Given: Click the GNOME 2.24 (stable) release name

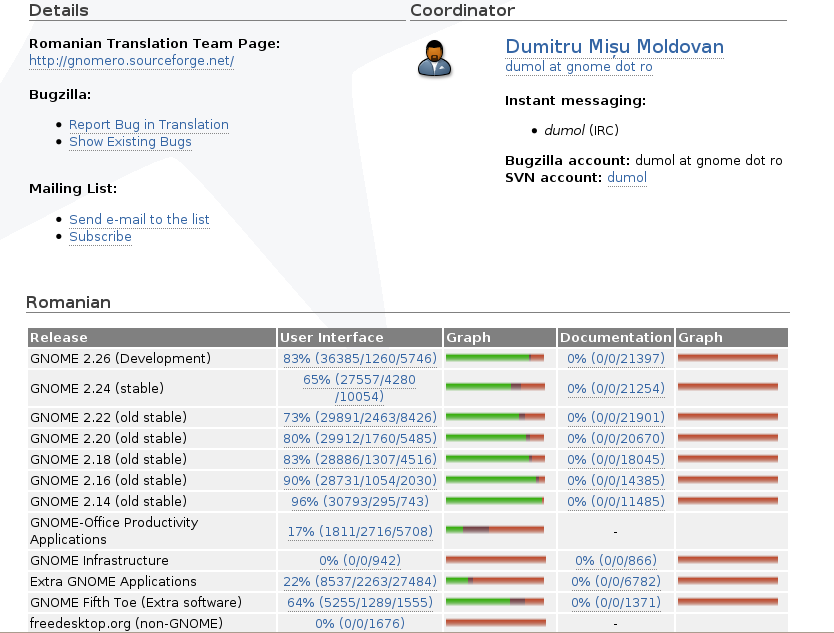Looking at the screenshot, I should pyautogui.click(x=97, y=388).
